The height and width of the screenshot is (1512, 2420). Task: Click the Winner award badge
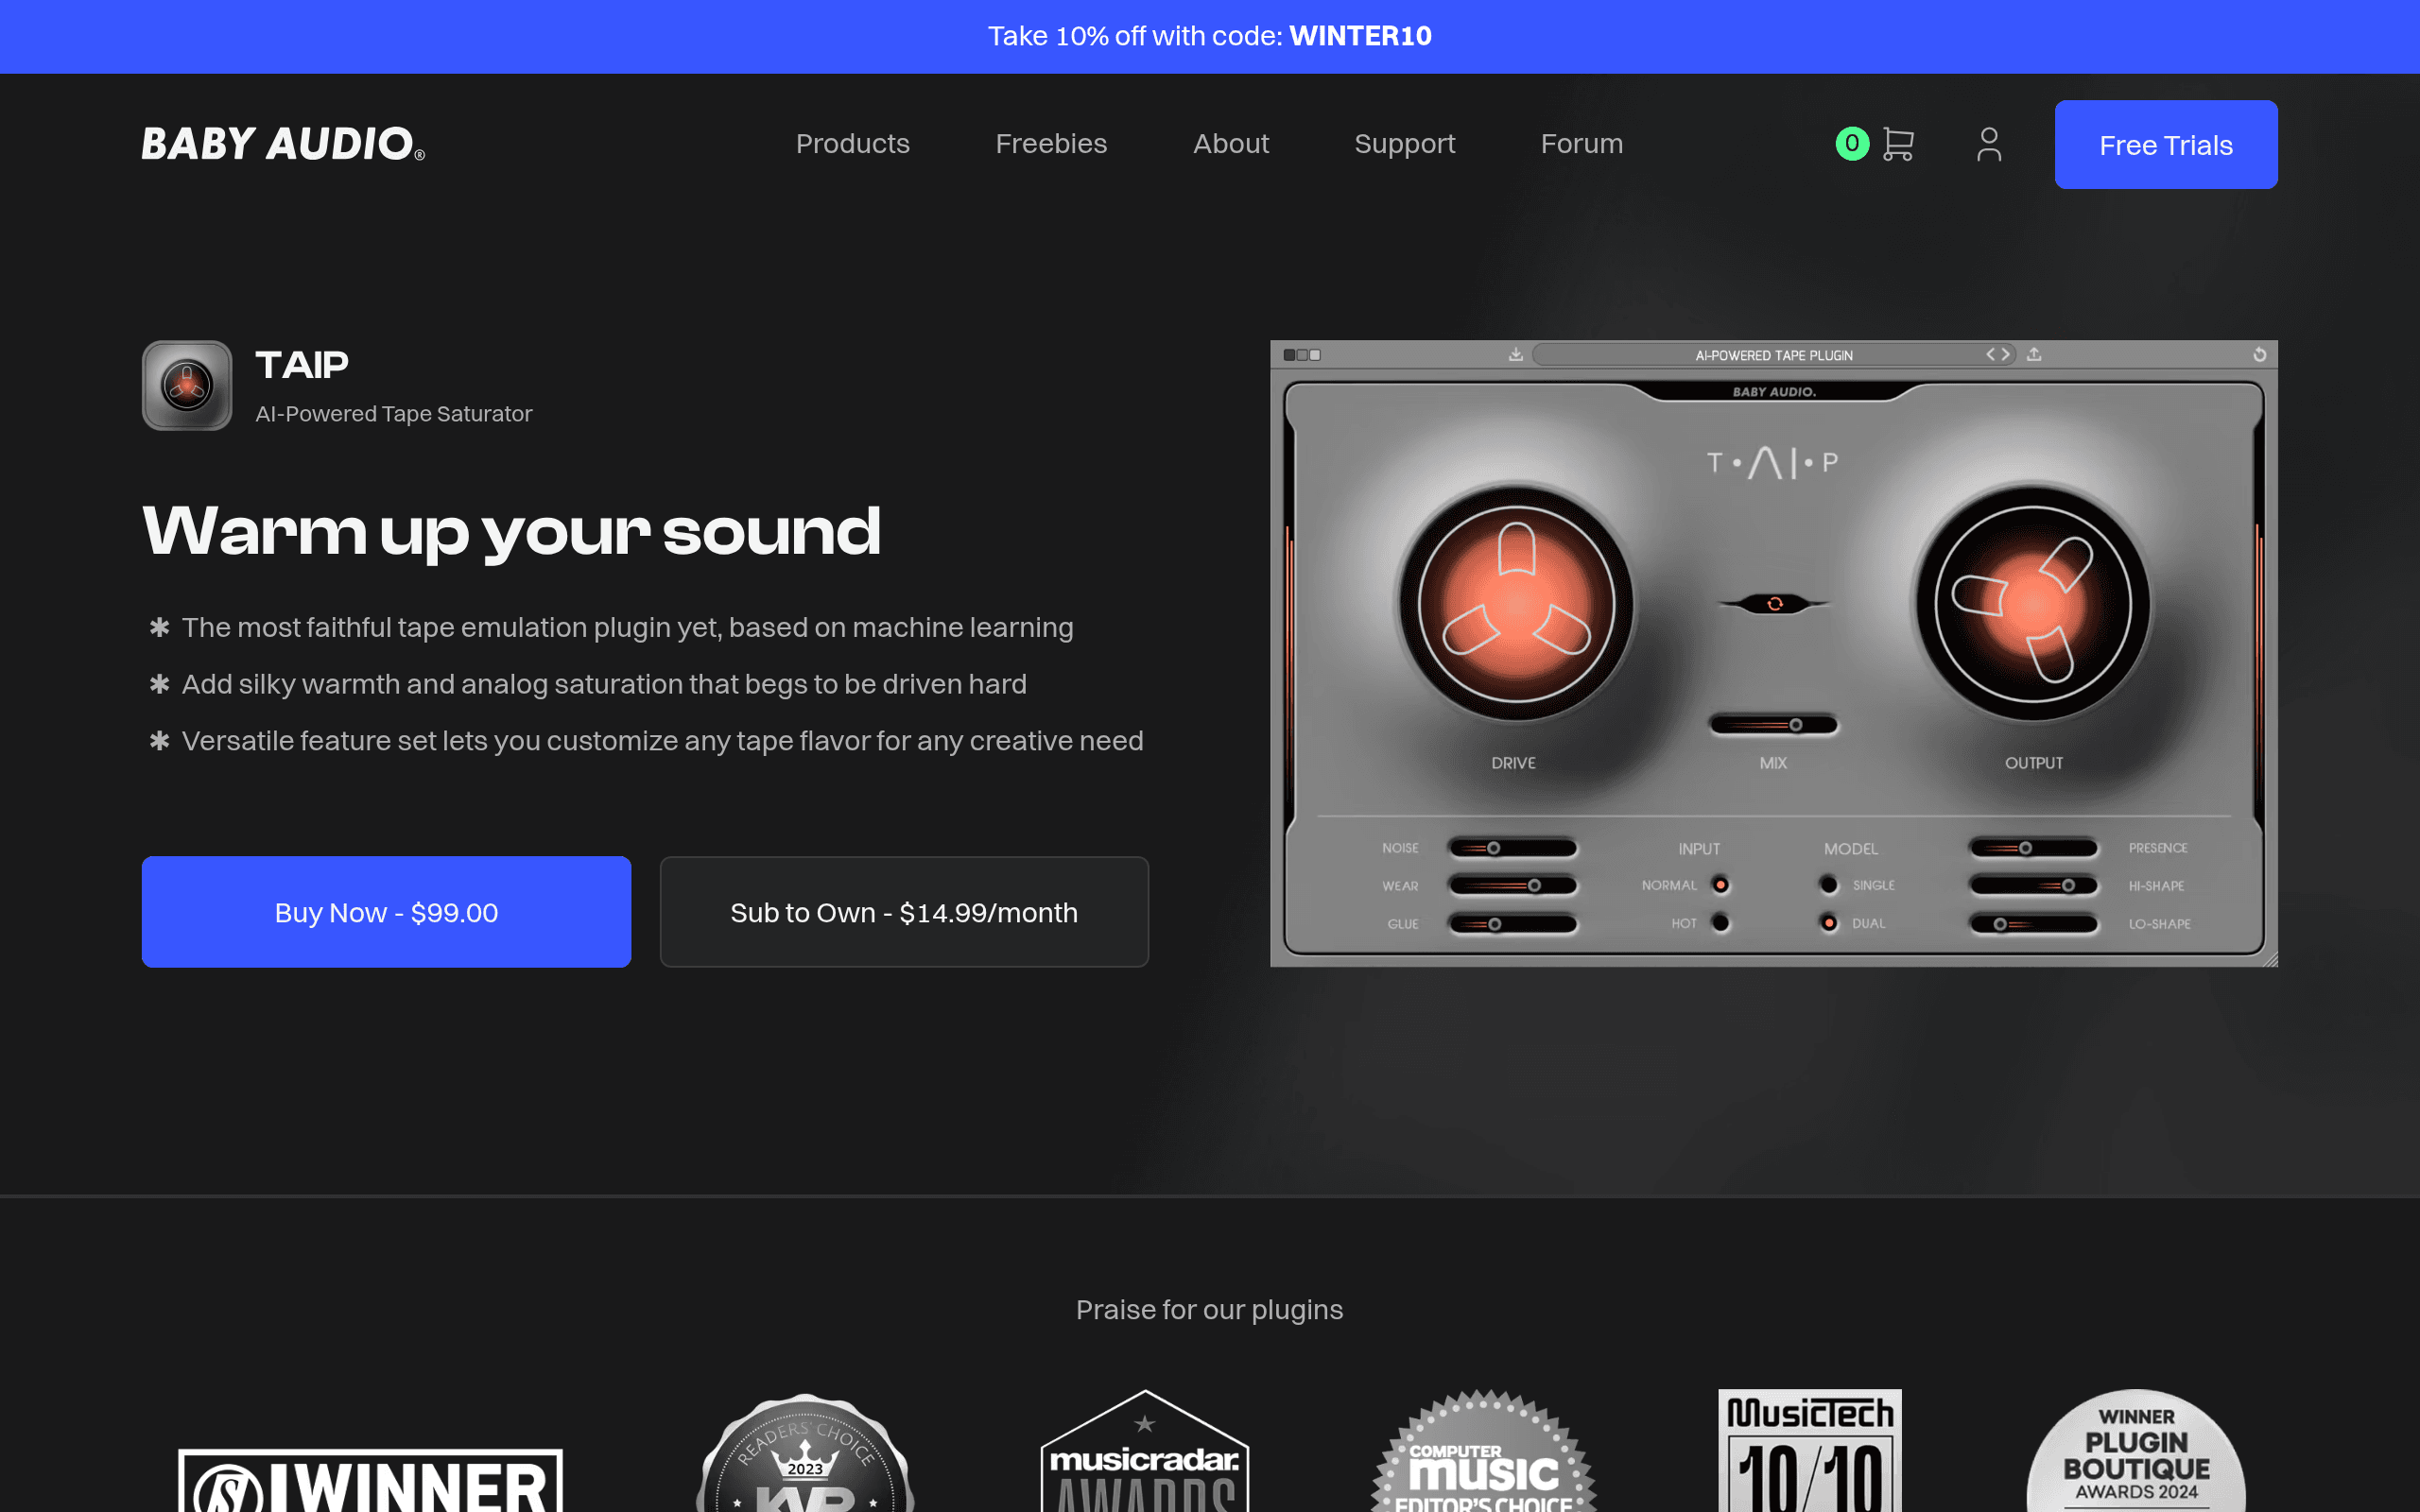click(x=370, y=1480)
